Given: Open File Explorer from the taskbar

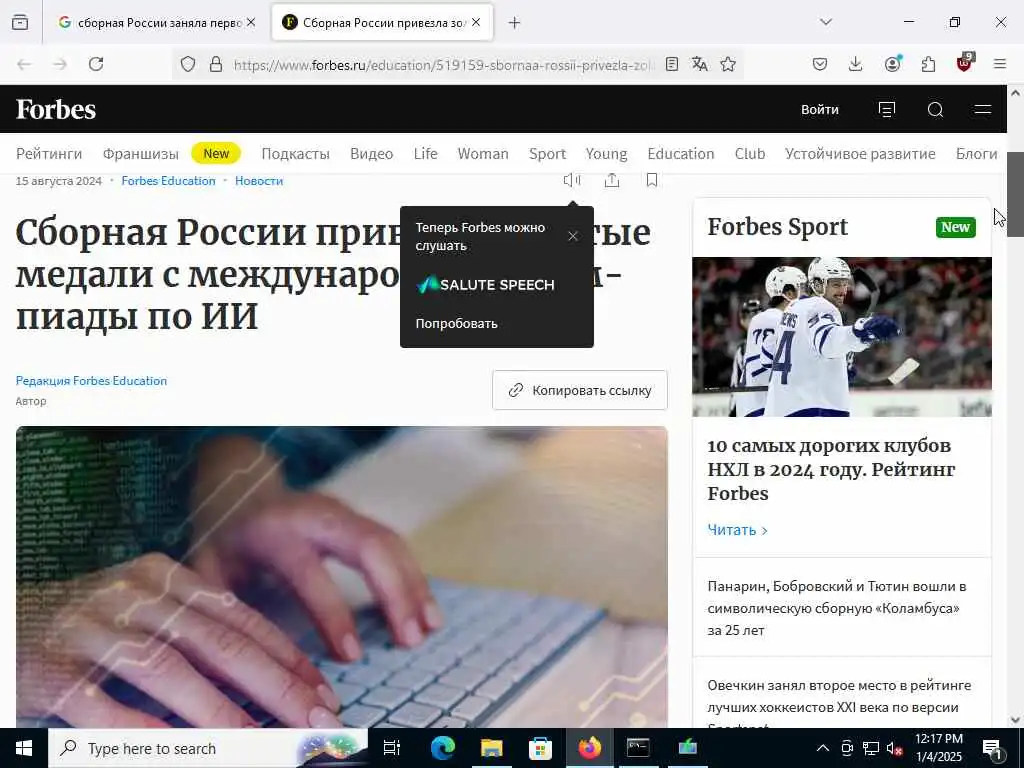Looking at the screenshot, I should 491,748.
